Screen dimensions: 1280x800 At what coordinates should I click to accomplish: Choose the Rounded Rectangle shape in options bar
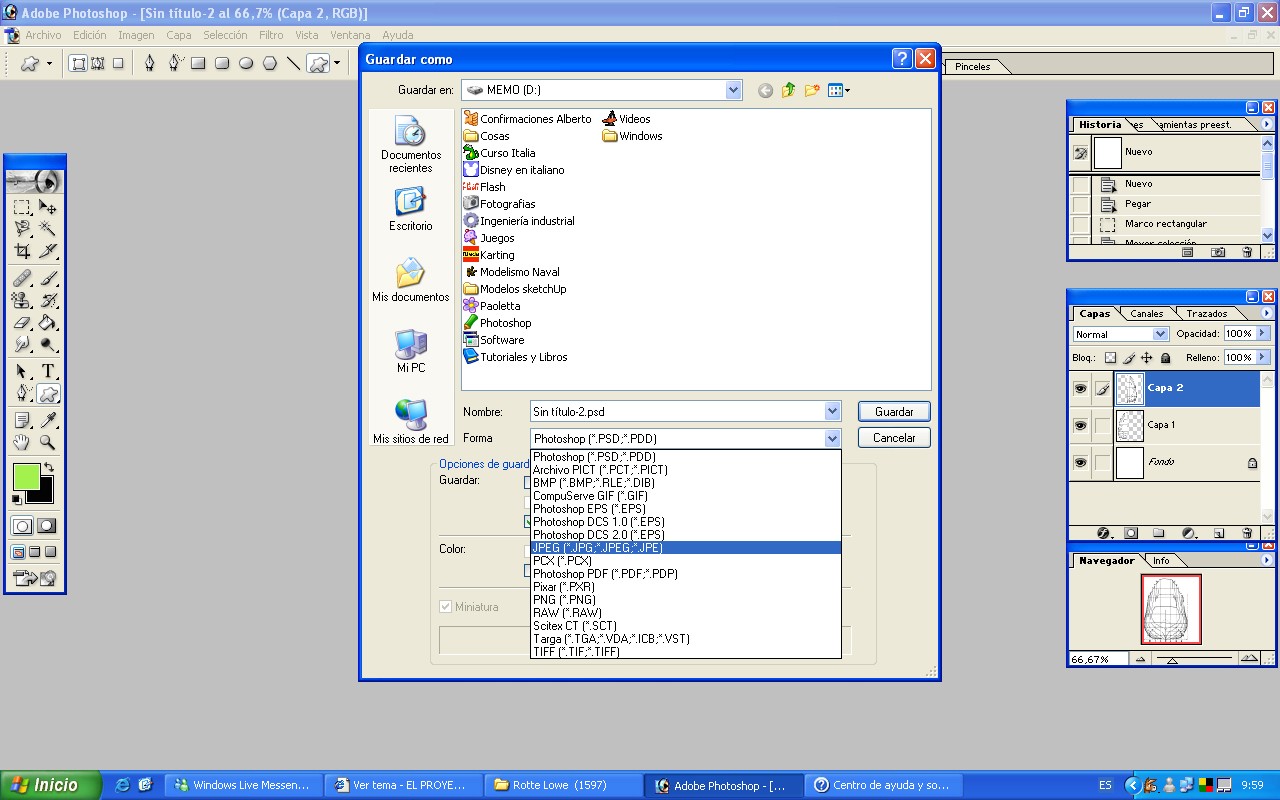[x=222, y=63]
